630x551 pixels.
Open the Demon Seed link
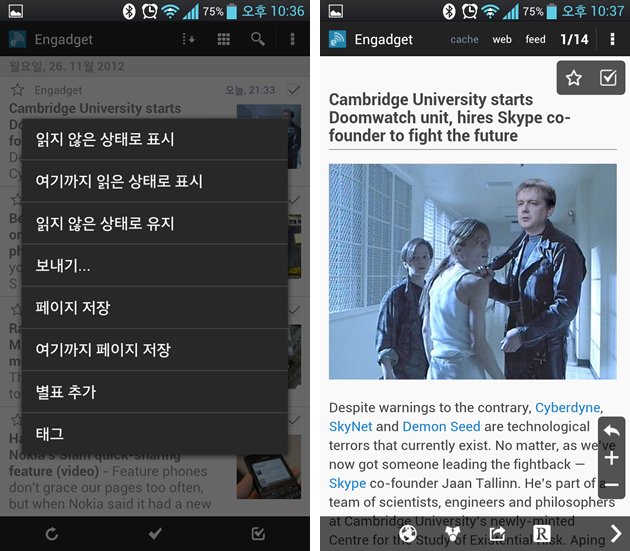click(441, 426)
